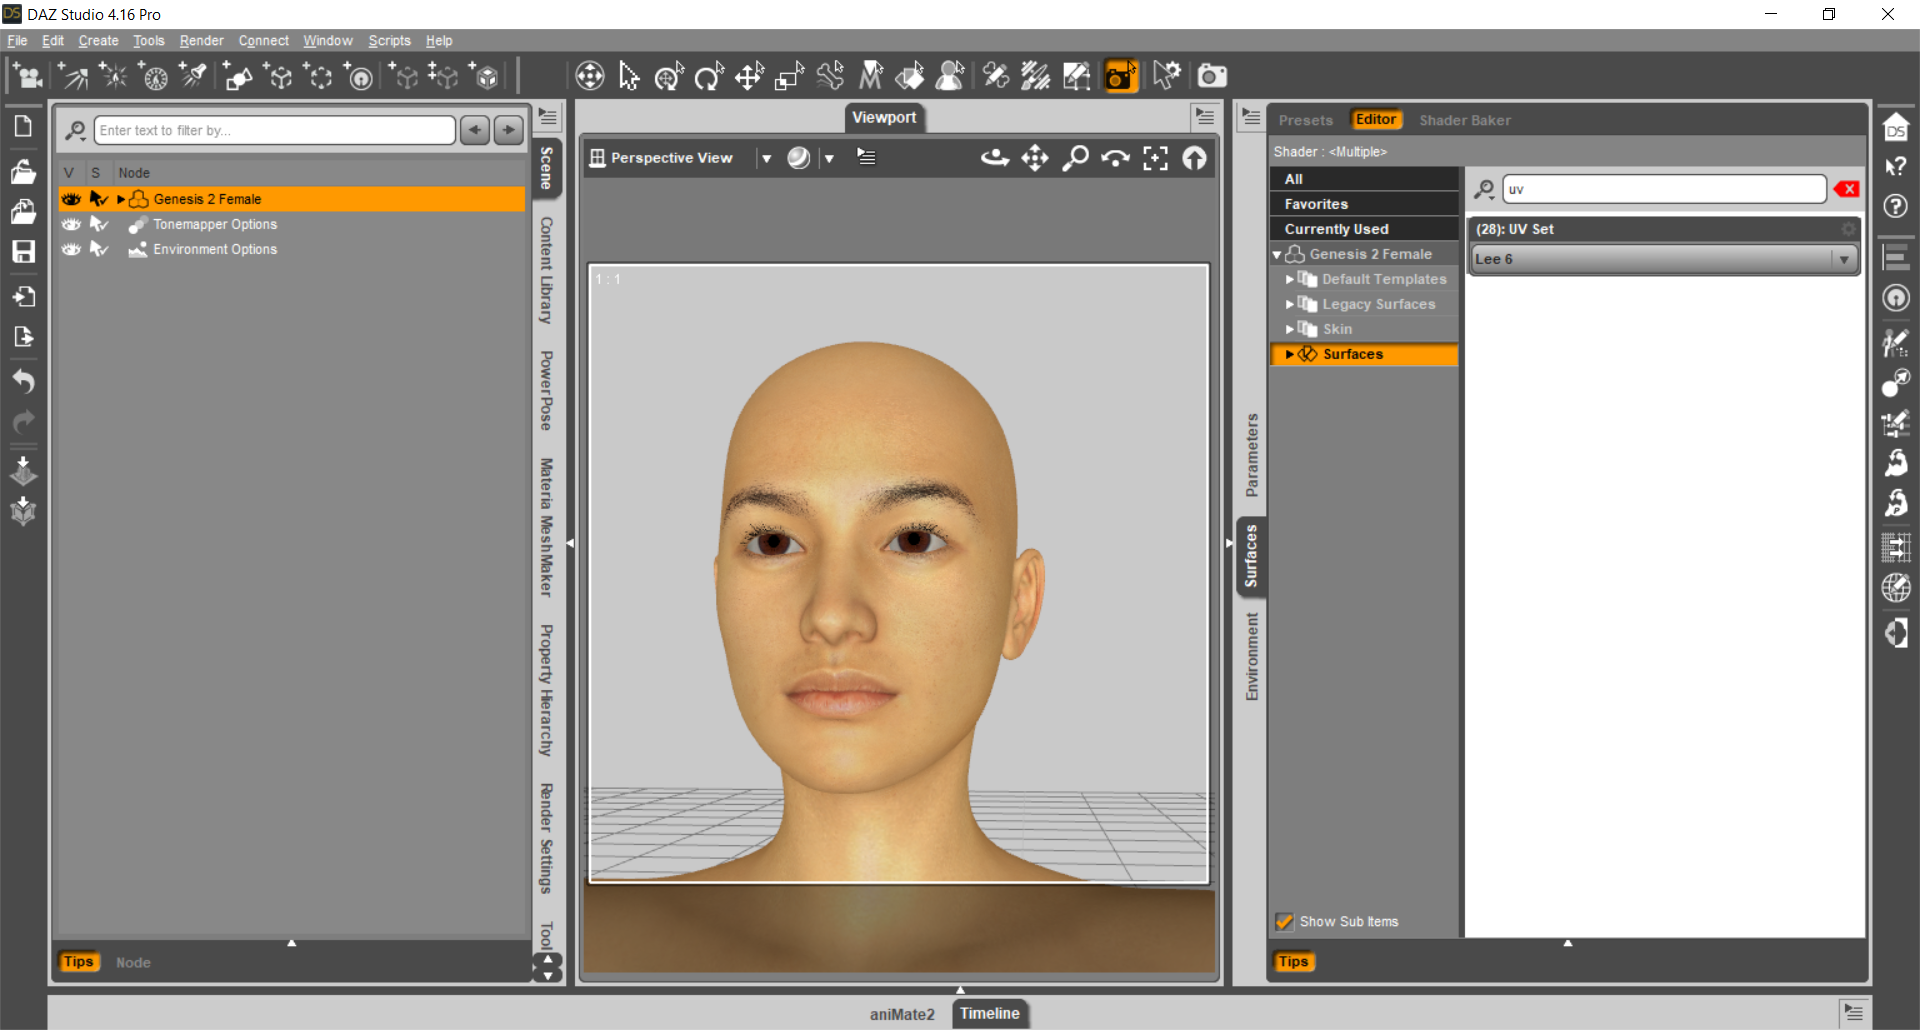Click the Undo arrow in left sidebar

point(23,381)
